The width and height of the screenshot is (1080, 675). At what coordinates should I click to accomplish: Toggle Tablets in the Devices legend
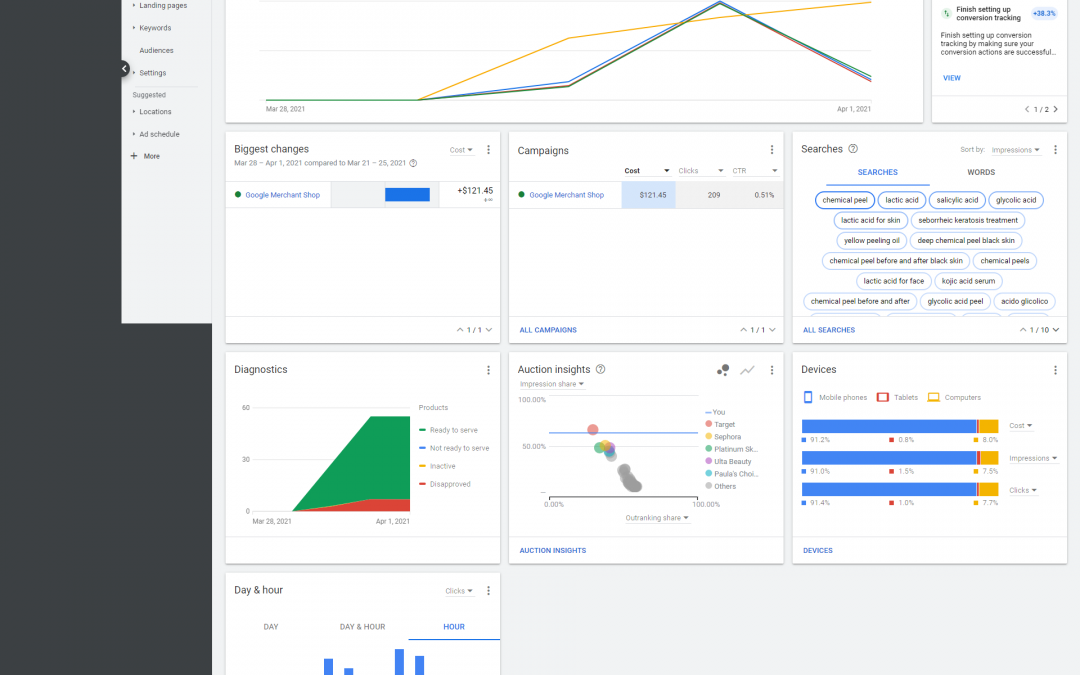(x=895, y=397)
